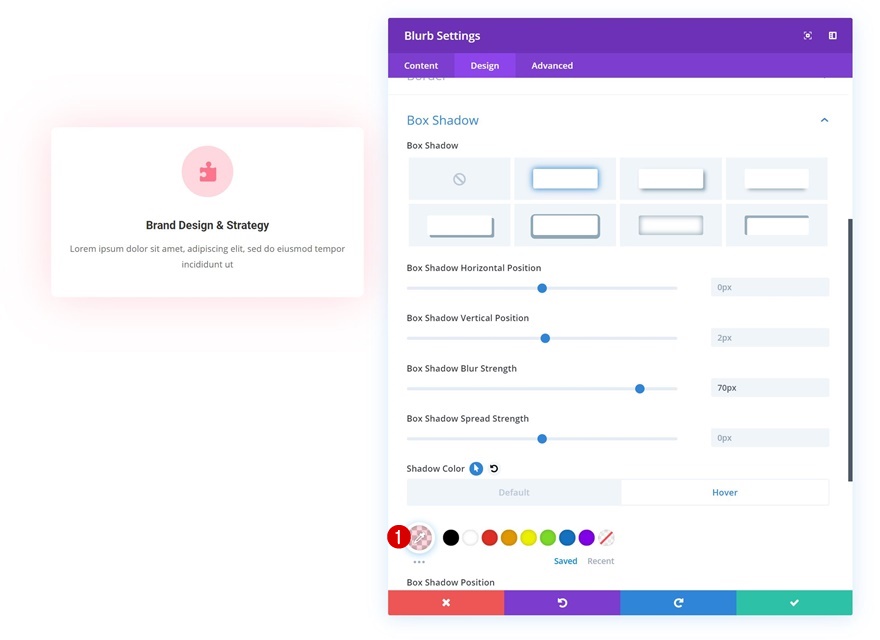Expand more color options via three dots
The height and width of the screenshot is (640, 880).
click(x=419, y=562)
